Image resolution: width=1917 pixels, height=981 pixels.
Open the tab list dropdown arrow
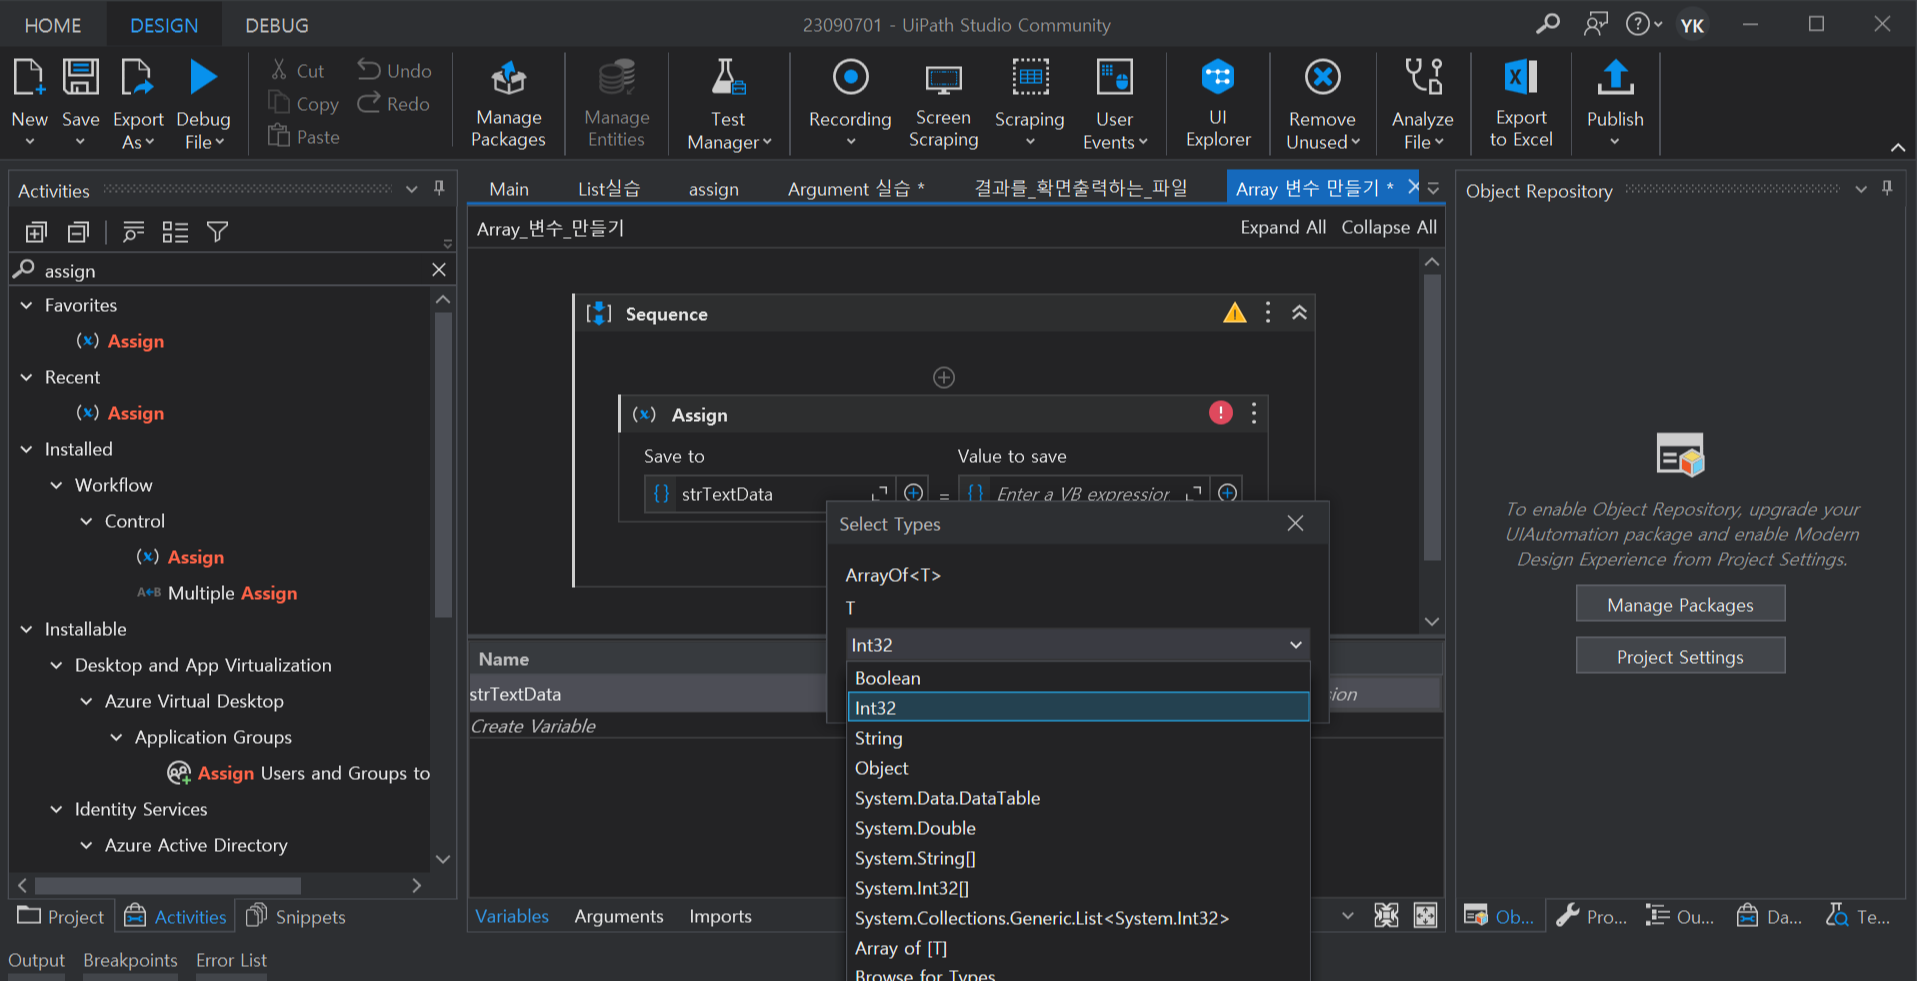coord(1434,188)
